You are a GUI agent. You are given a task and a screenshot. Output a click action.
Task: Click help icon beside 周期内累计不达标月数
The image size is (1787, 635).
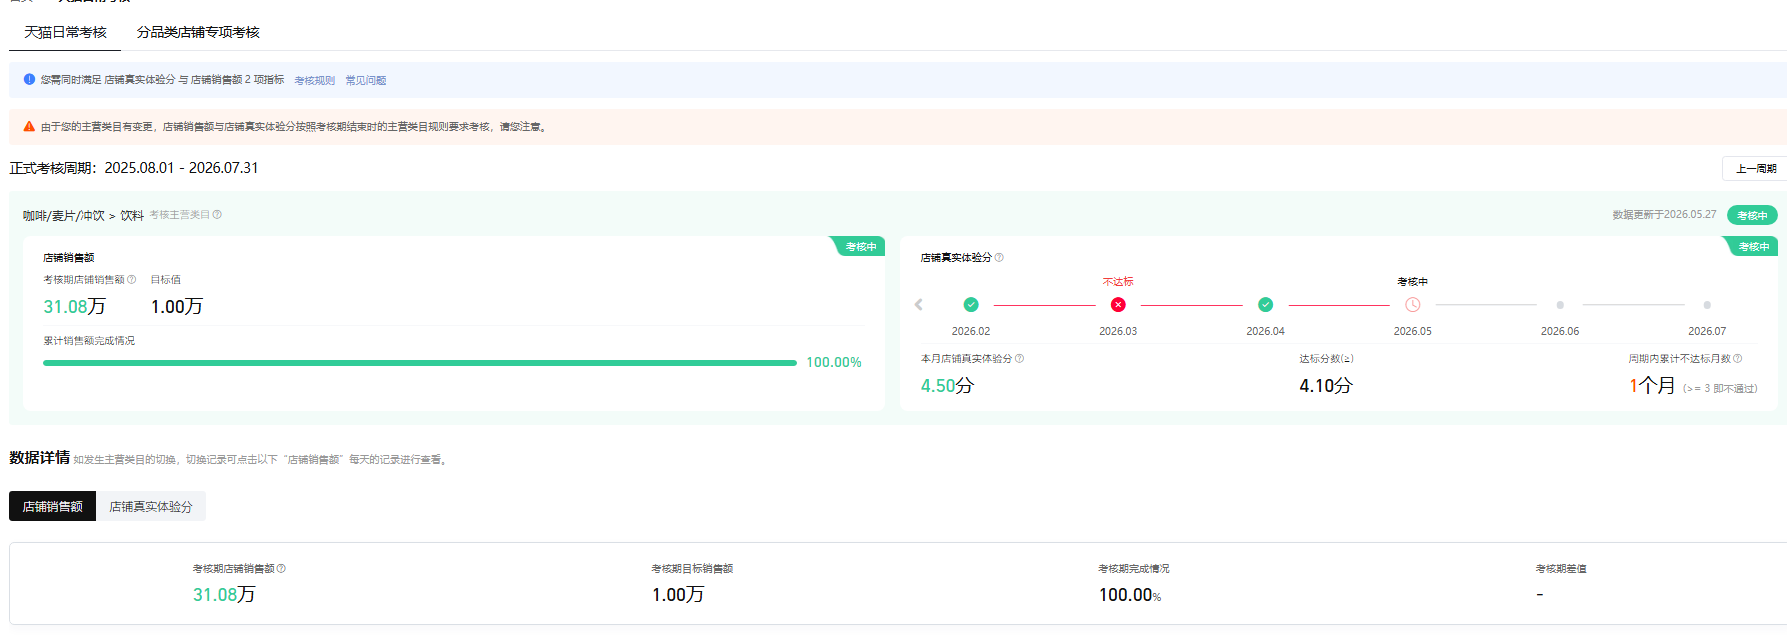coord(1737,359)
